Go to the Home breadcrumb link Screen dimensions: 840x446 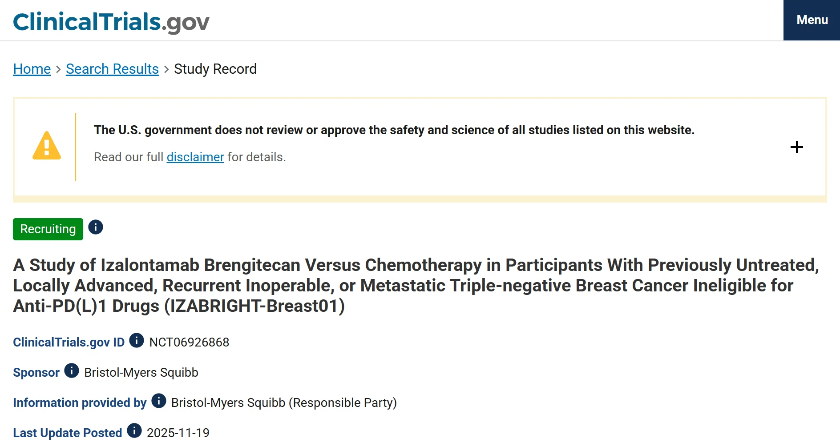click(x=32, y=69)
